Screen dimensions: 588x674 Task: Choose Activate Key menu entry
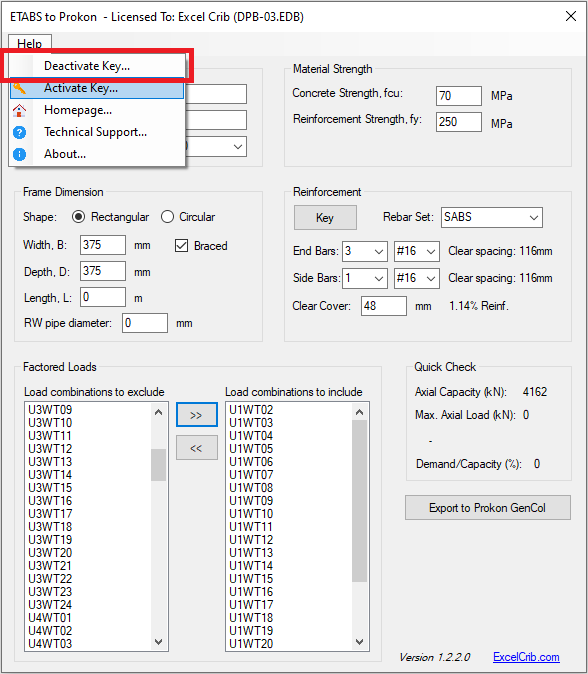click(x=97, y=88)
